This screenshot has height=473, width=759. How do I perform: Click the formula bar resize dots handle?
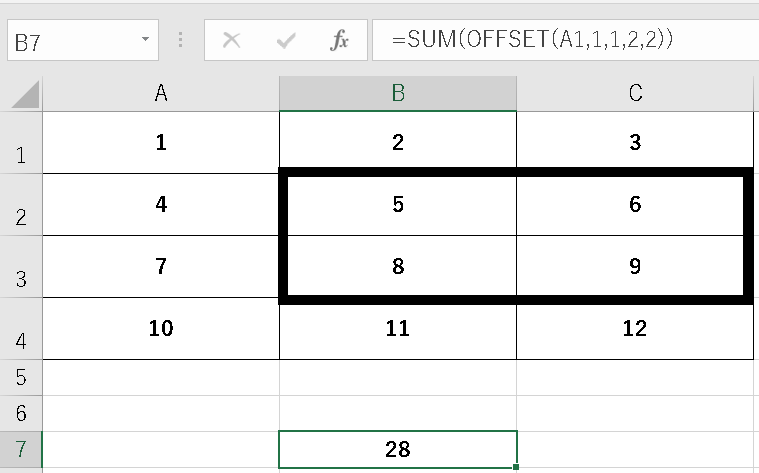pyautogui.click(x=180, y=41)
